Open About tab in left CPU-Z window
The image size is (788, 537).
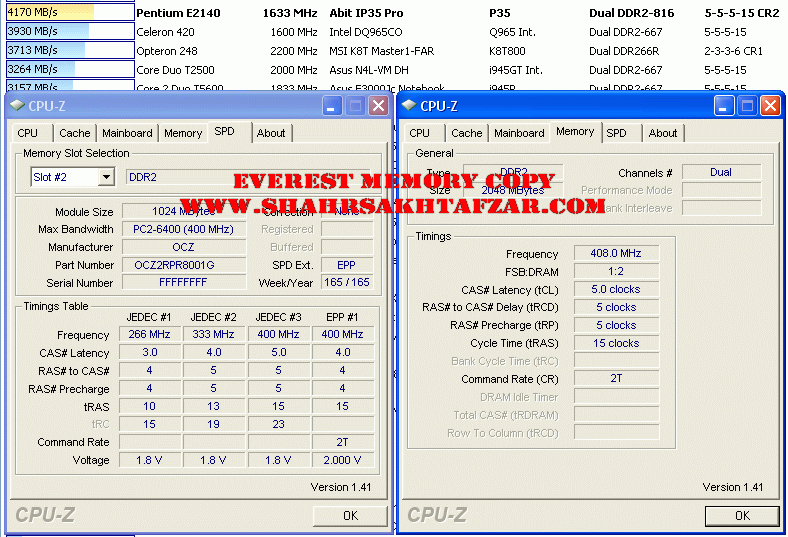click(271, 133)
